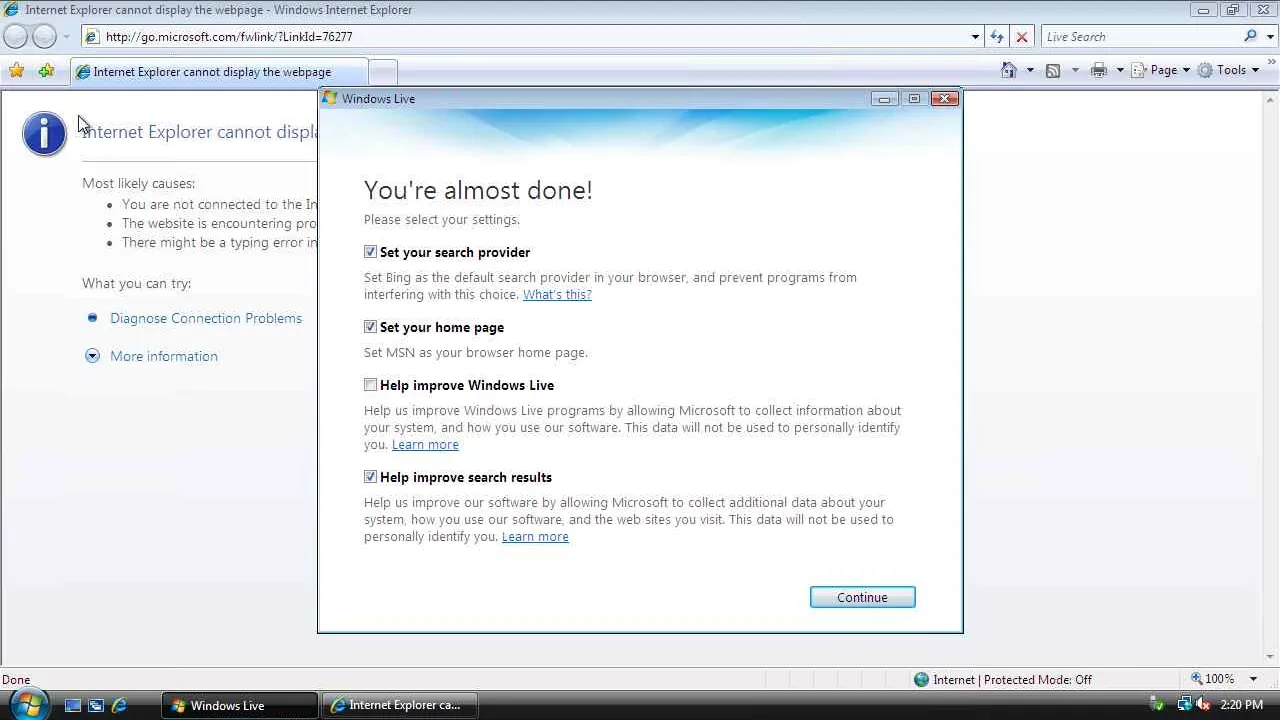The width and height of the screenshot is (1280, 720).
Task: Click Show Desktop quick launch icon
Action: [72, 705]
